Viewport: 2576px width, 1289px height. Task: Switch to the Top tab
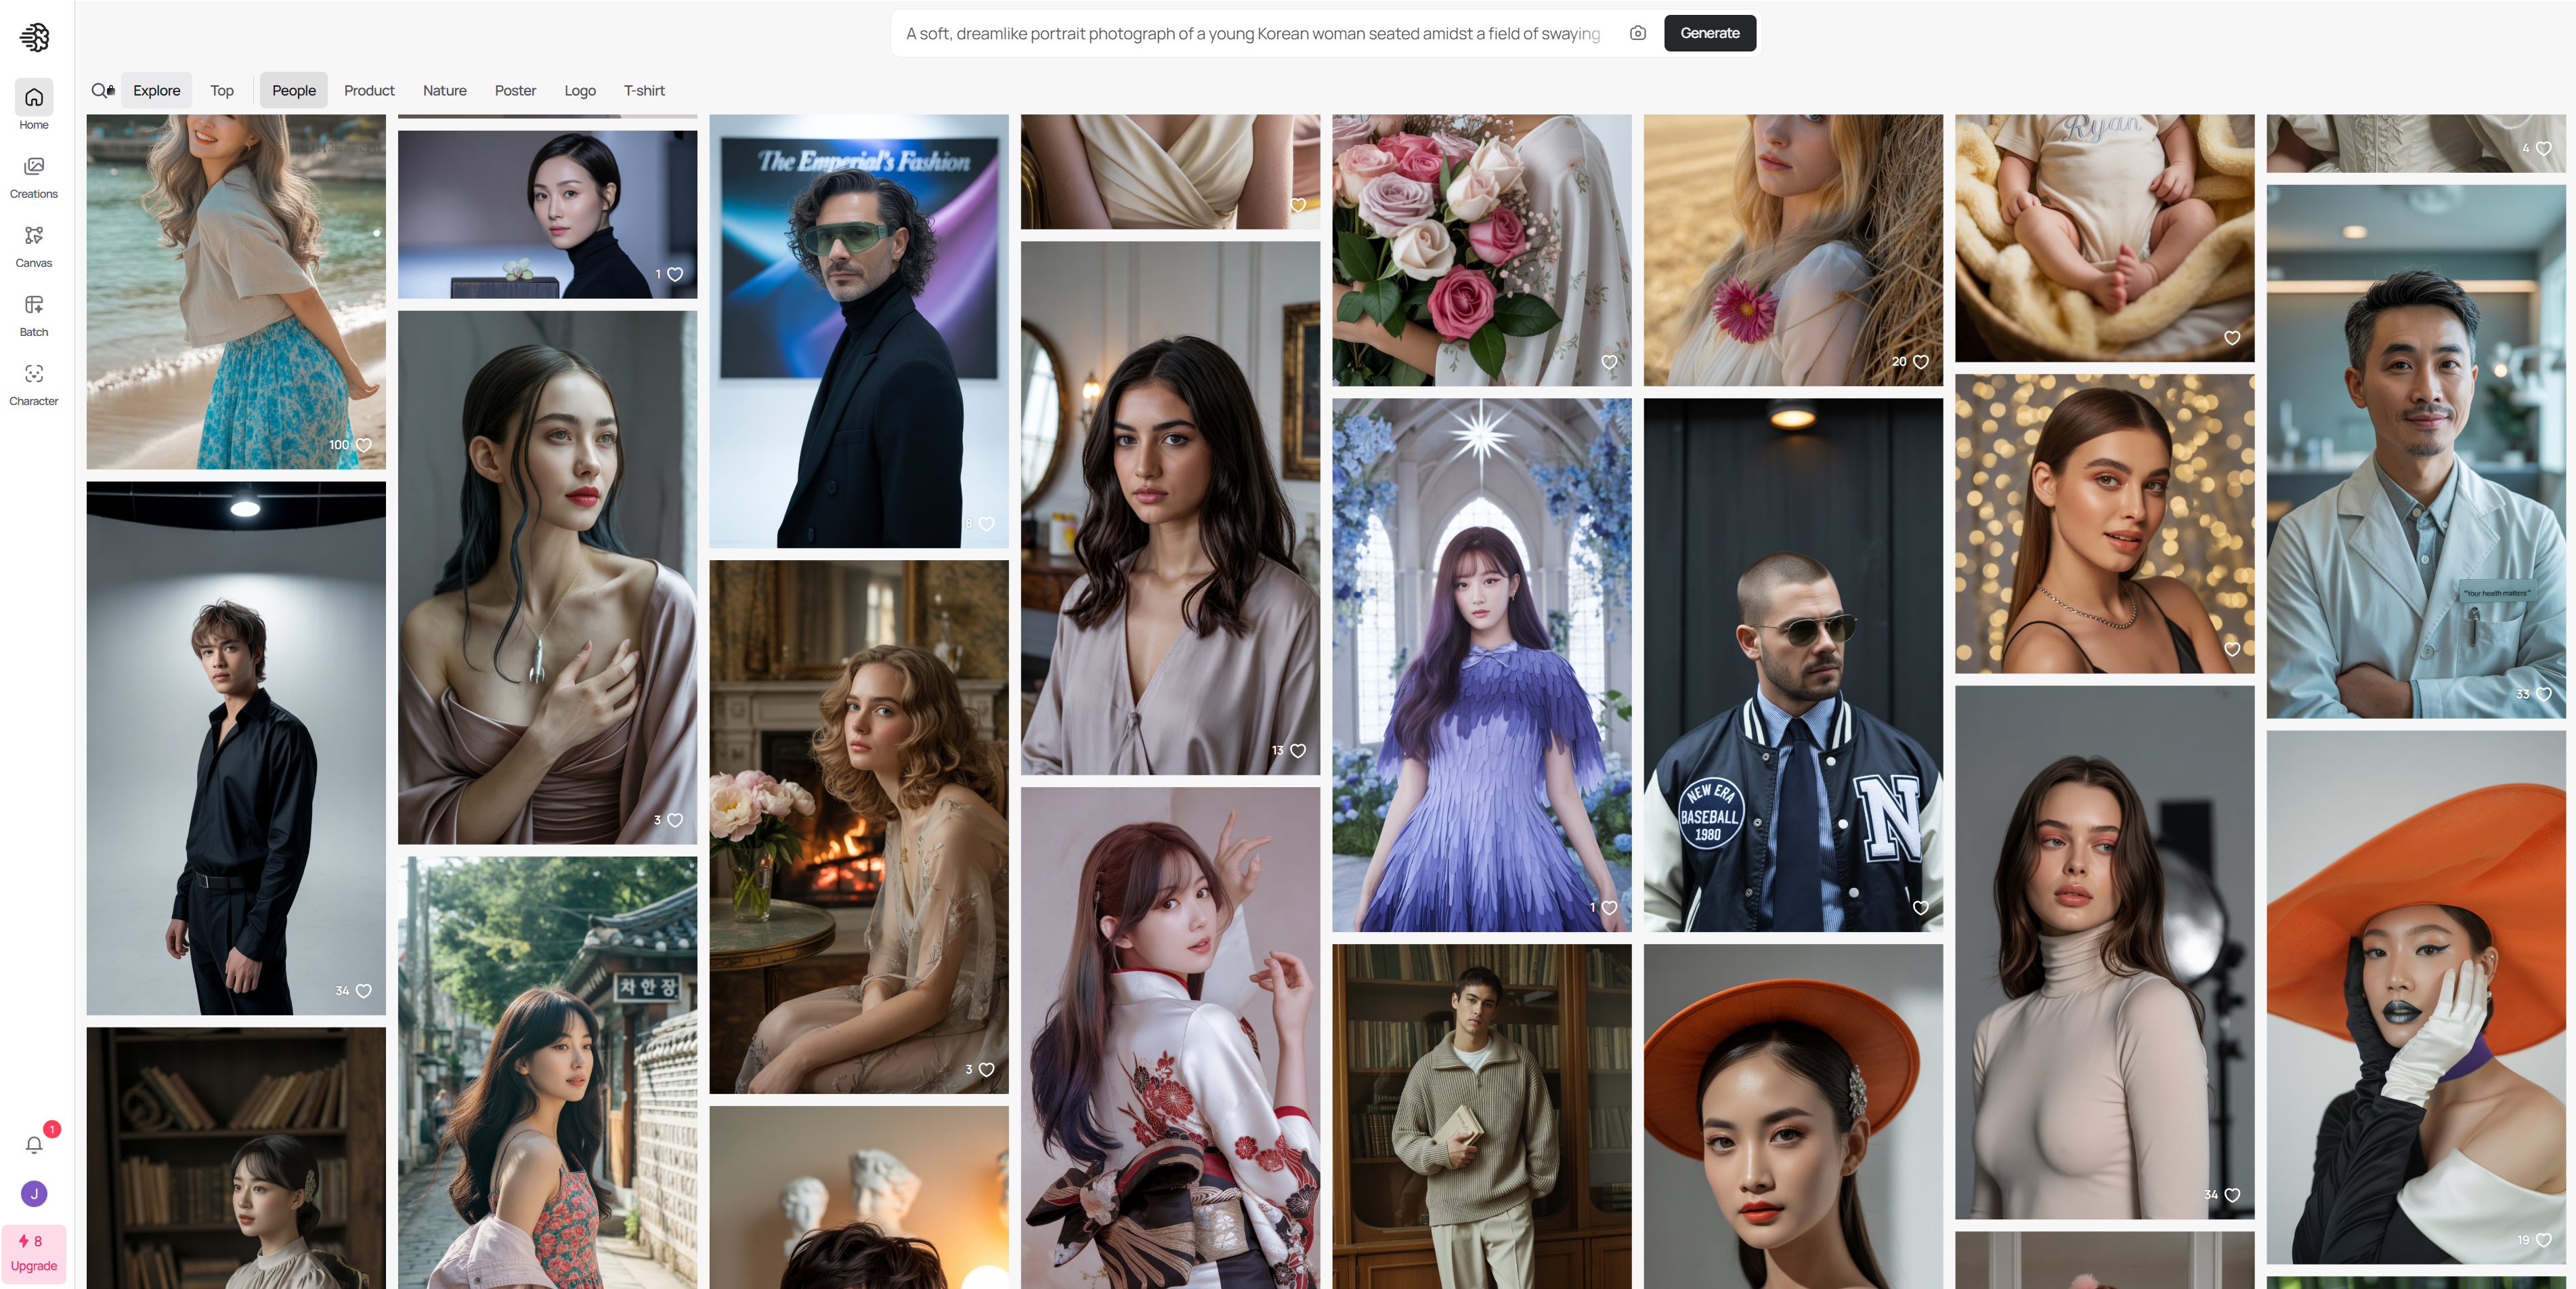click(x=222, y=90)
